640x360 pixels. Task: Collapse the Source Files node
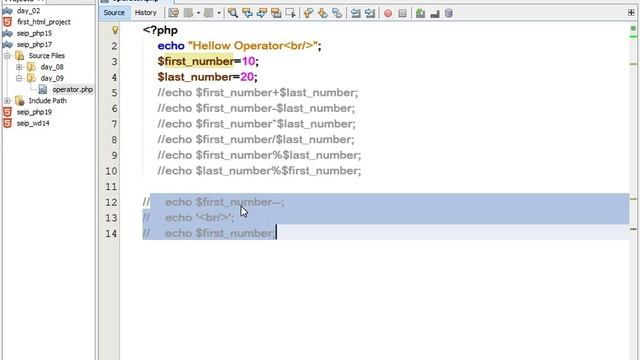click(x=7, y=56)
